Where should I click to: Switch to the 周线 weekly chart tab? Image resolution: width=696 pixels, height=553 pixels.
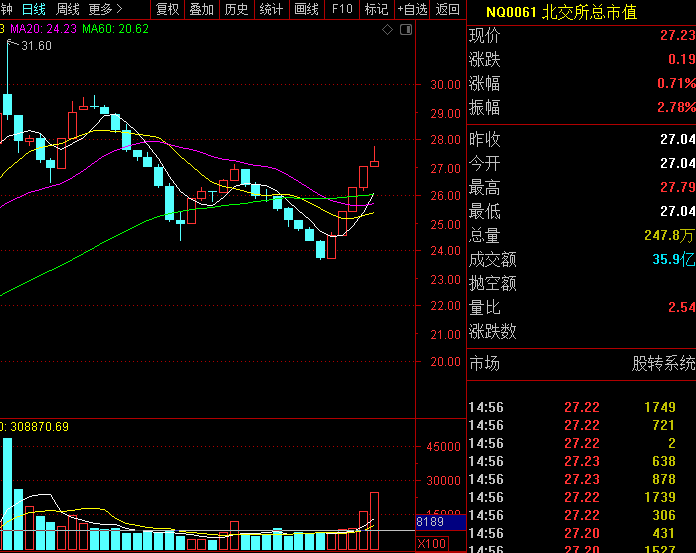pos(68,9)
